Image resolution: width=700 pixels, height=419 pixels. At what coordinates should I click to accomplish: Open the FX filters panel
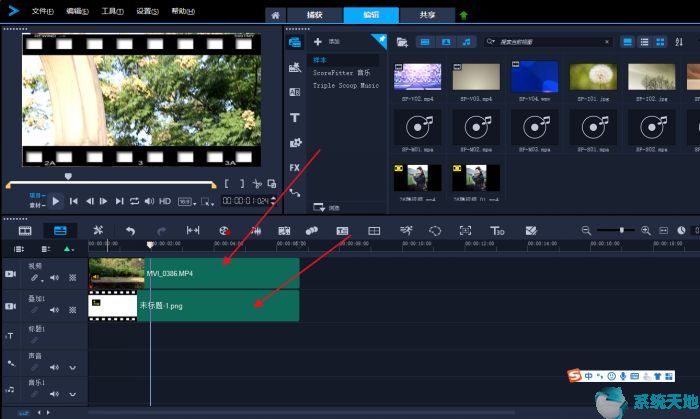tap(295, 168)
